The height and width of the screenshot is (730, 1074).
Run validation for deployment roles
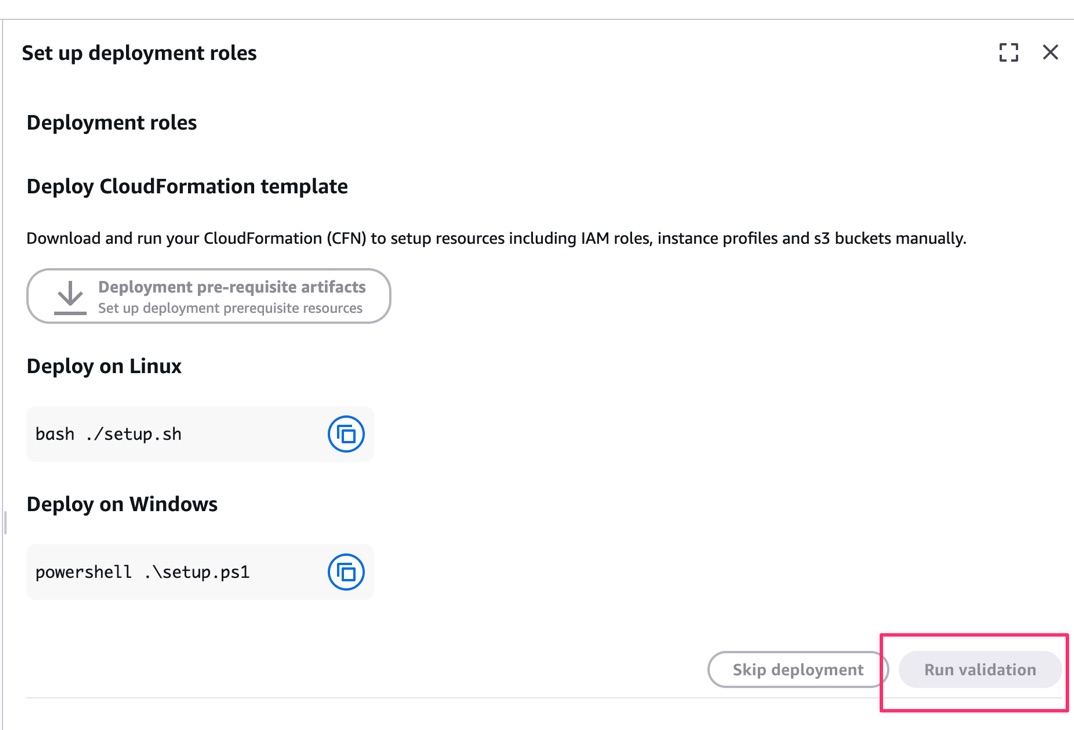pyautogui.click(x=979, y=670)
